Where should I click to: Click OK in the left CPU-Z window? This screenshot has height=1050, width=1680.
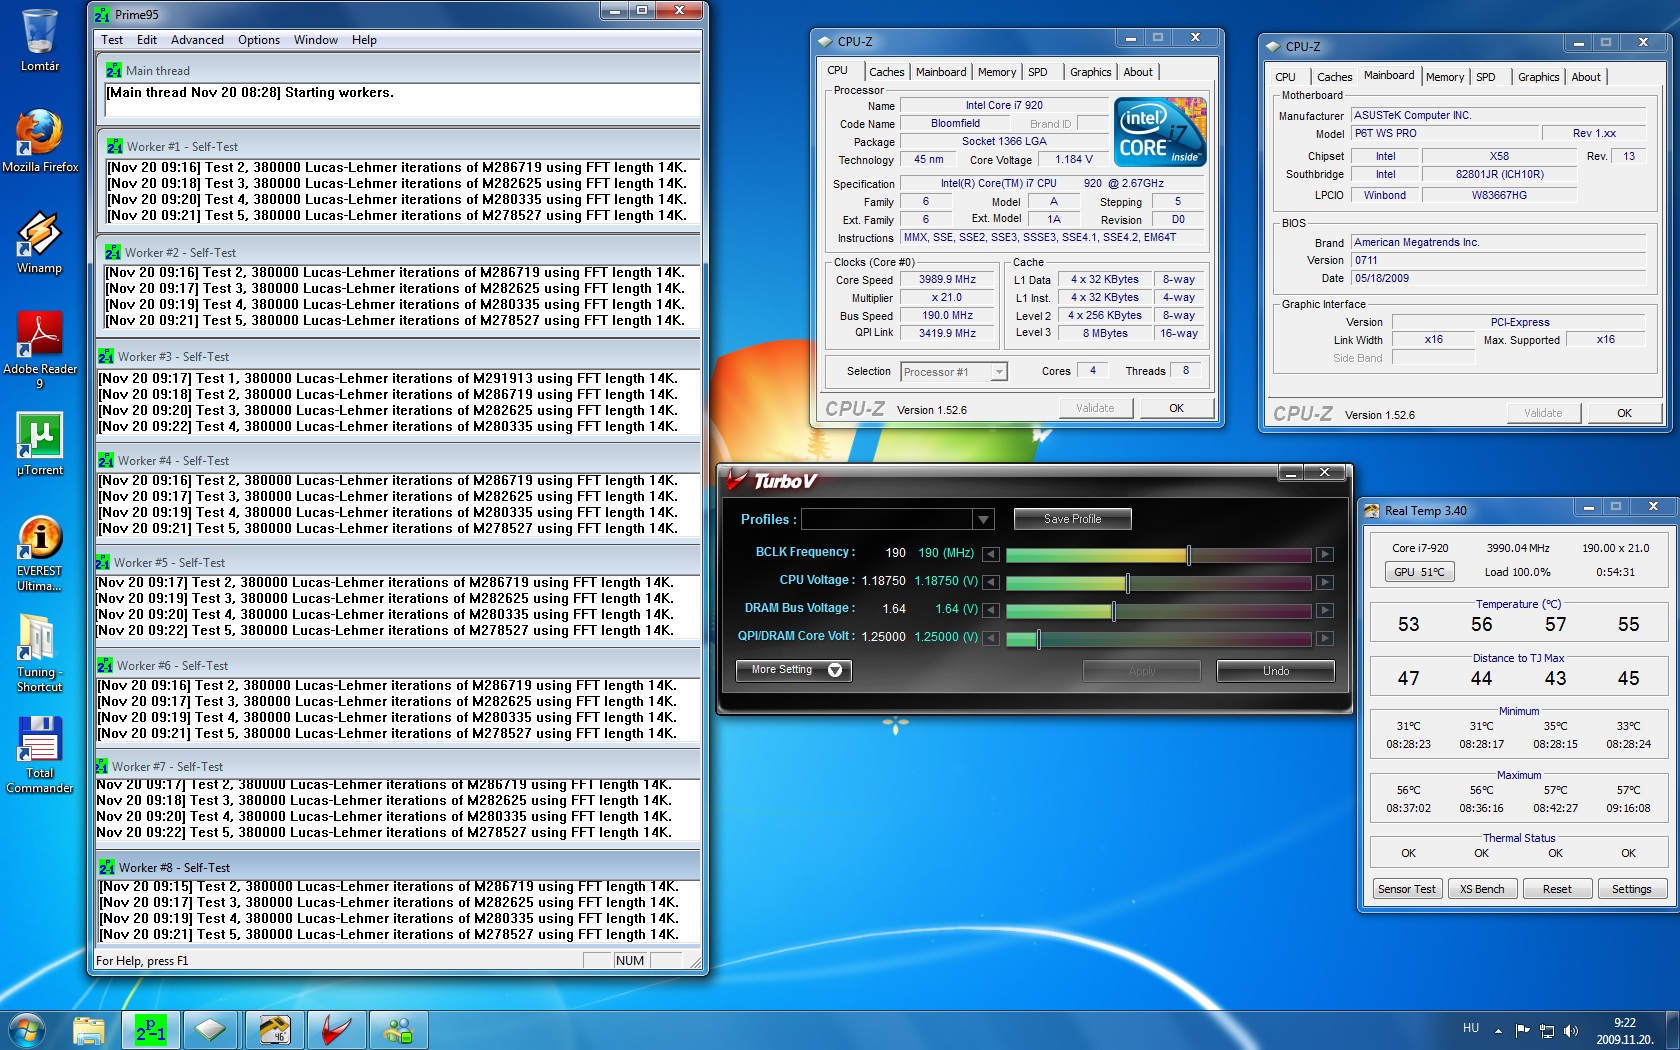tap(1176, 408)
